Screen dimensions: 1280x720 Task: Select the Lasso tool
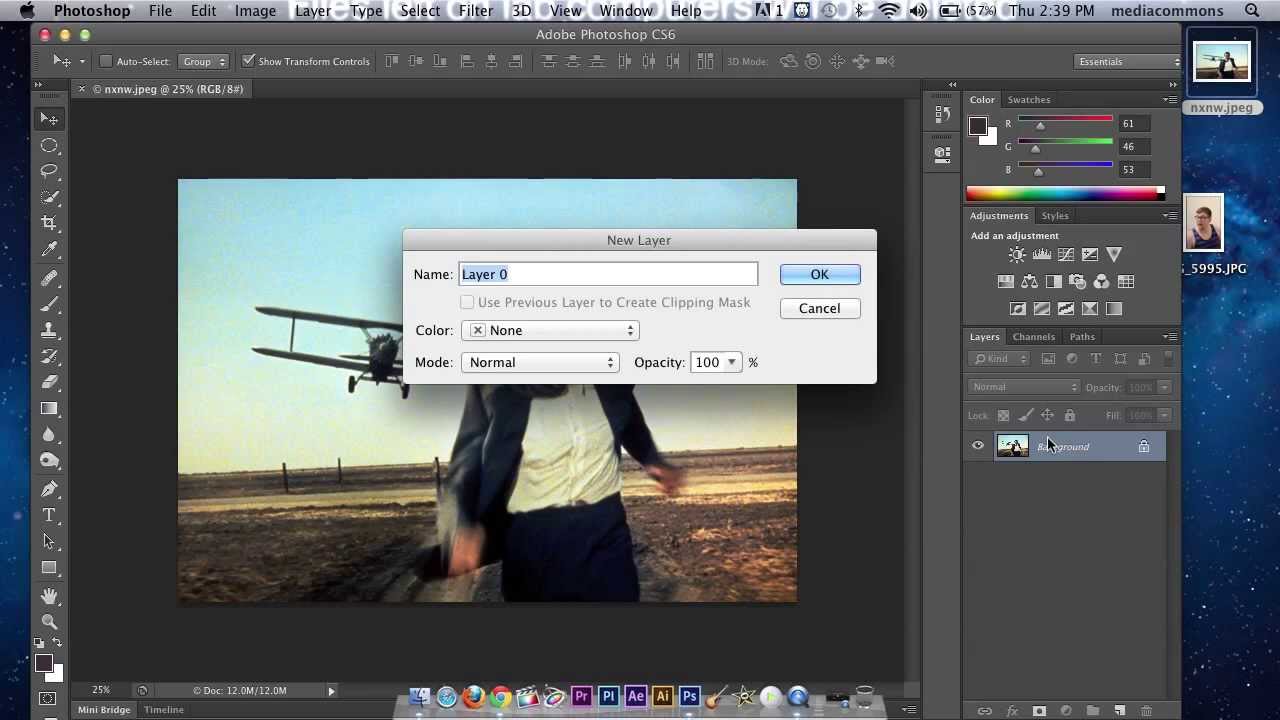tap(49, 172)
